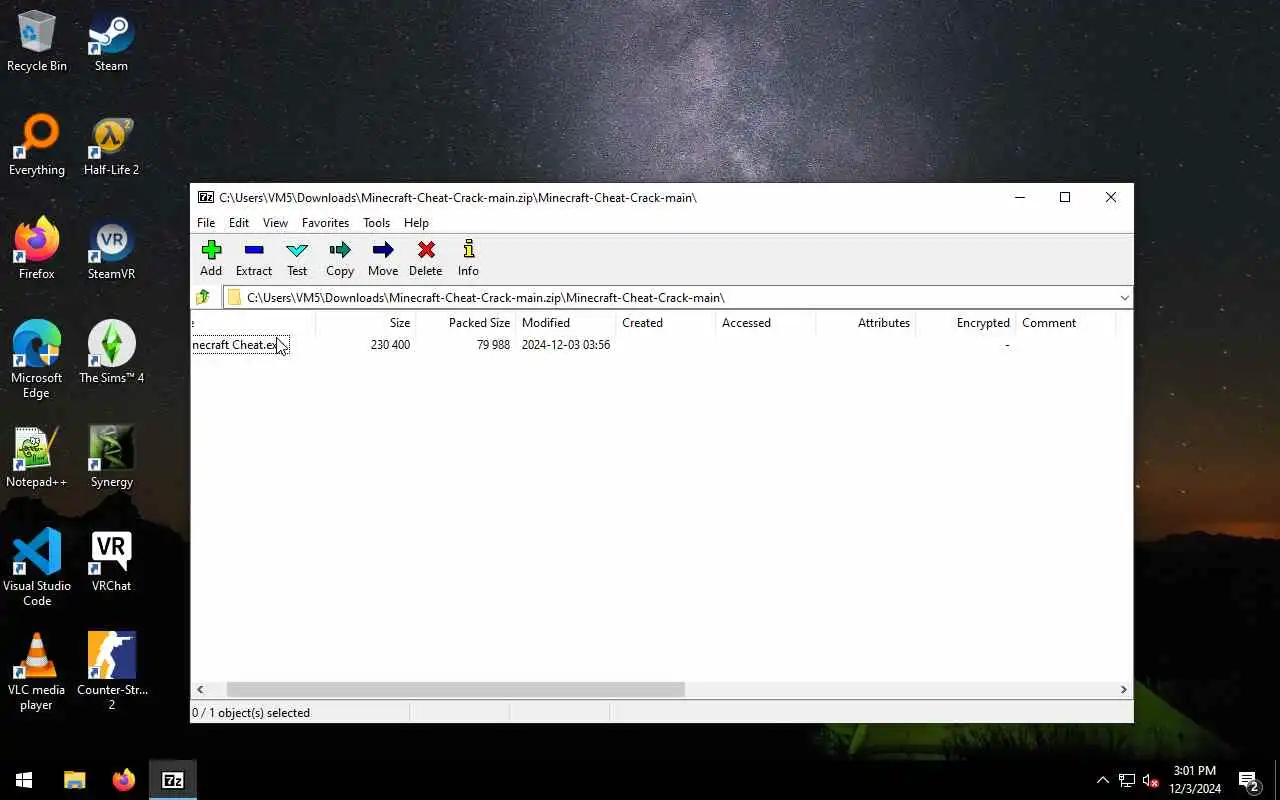Select the Everything desktop icon

pos(37,146)
